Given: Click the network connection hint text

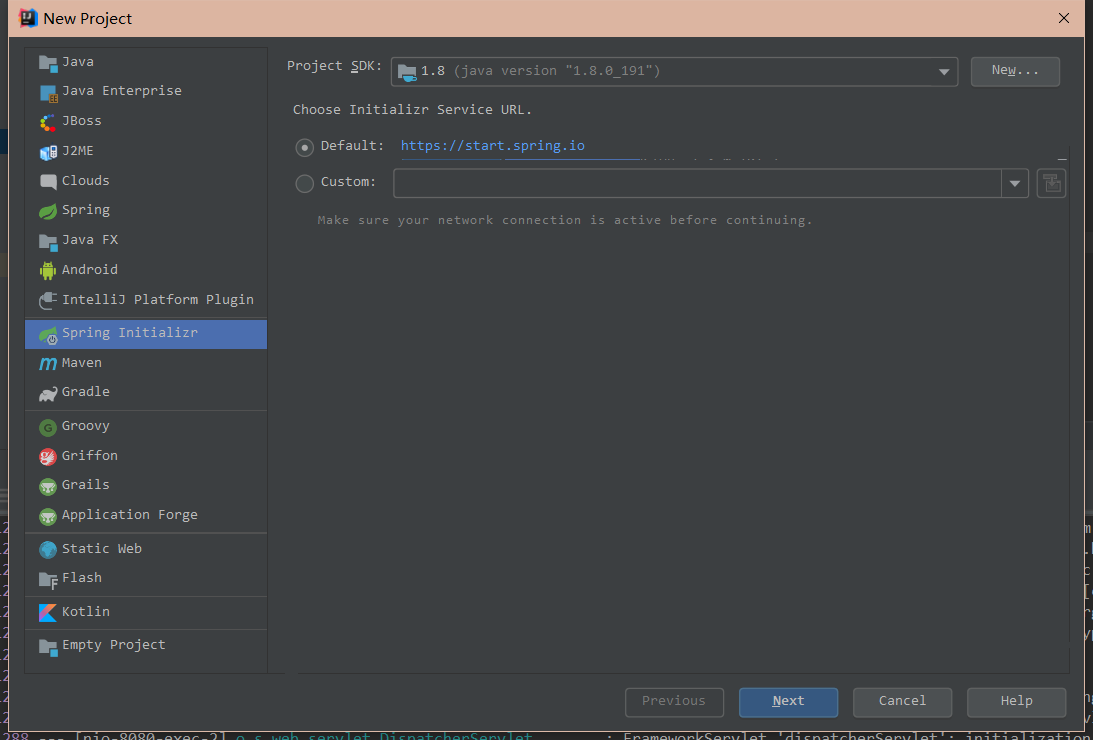Looking at the screenshot, I should [565, 220].
